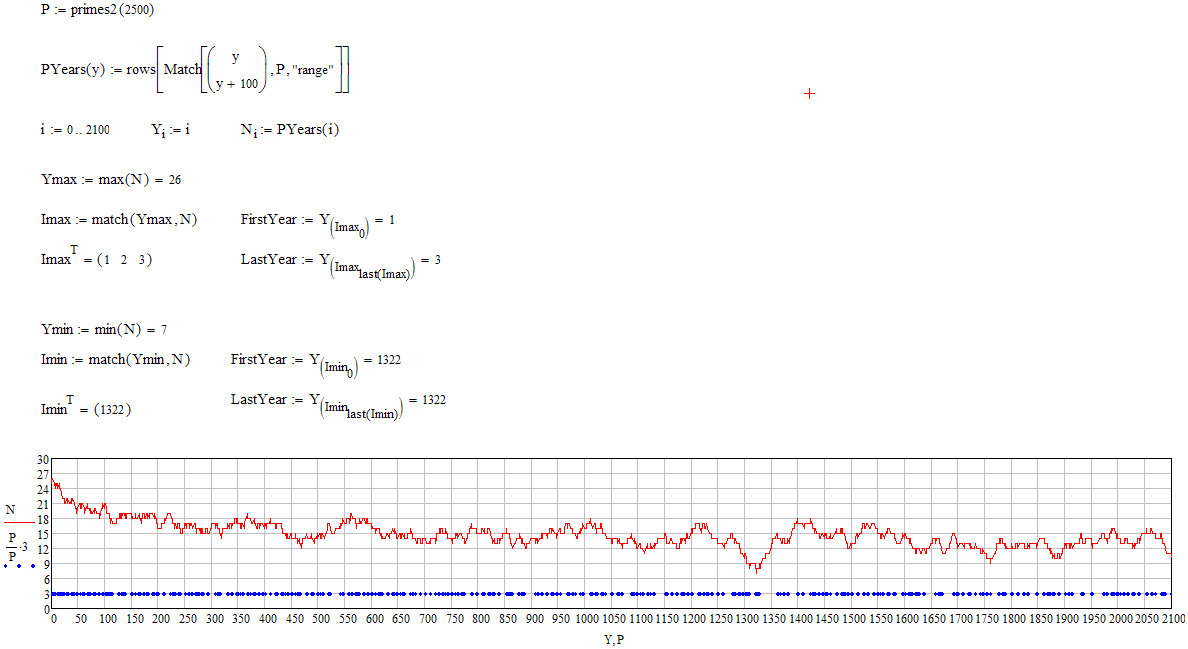The image size is (1188, 649).
Task: Click the P/P·3 trace label on y-axis
Action: pyautogui.click(x=17, y=545)
